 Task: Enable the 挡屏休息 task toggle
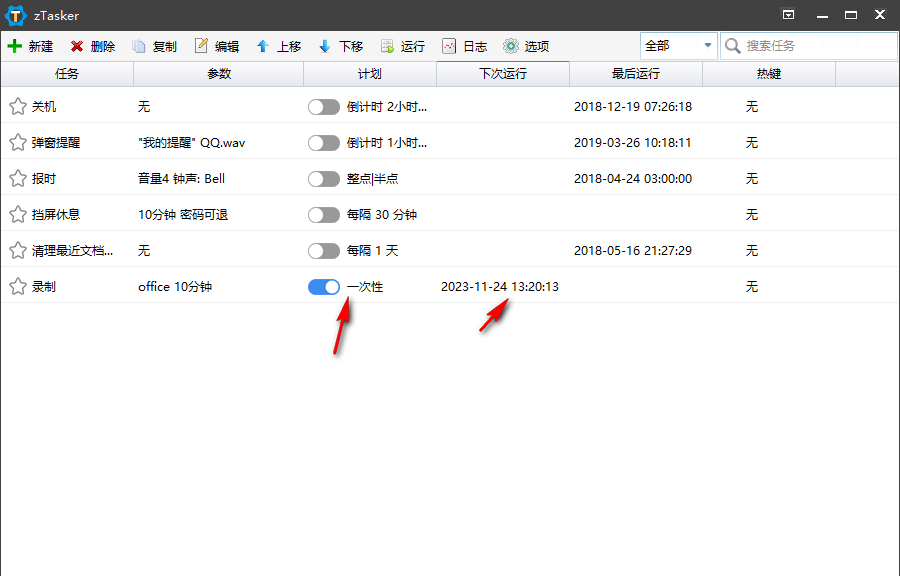[324, 215]
